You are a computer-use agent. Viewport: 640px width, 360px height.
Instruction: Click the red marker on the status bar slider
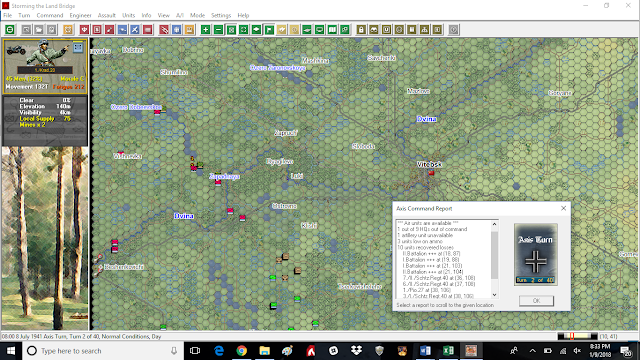572,336
